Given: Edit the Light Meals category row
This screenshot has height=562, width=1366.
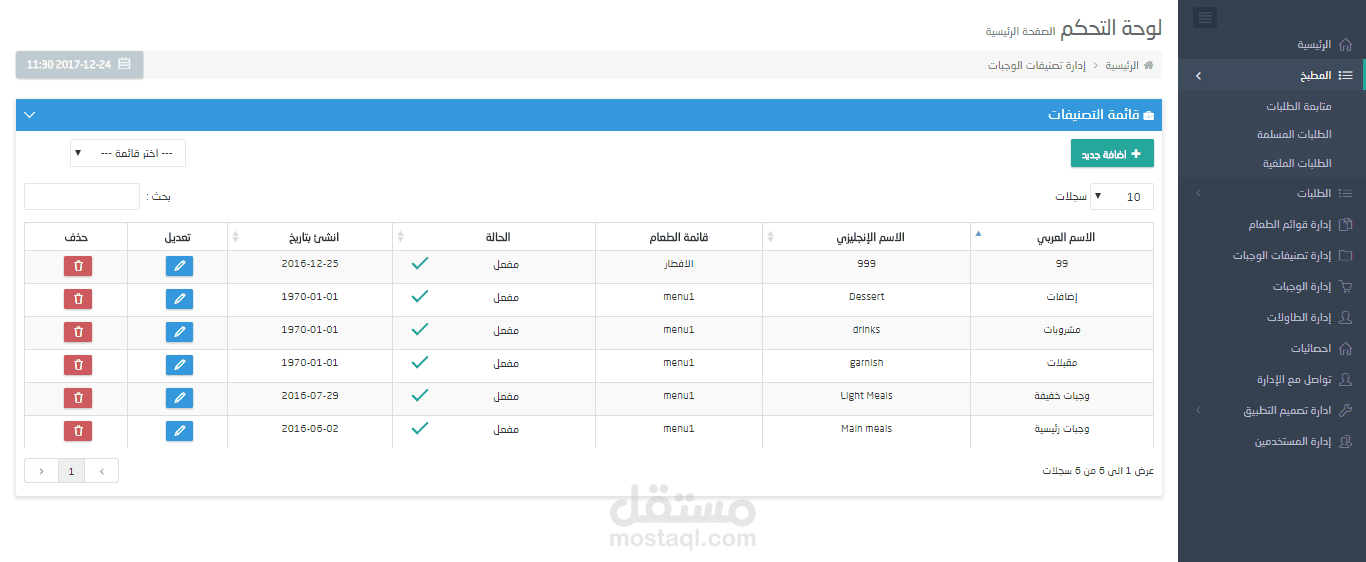Looking at the screenshot, I should (179, 398).
